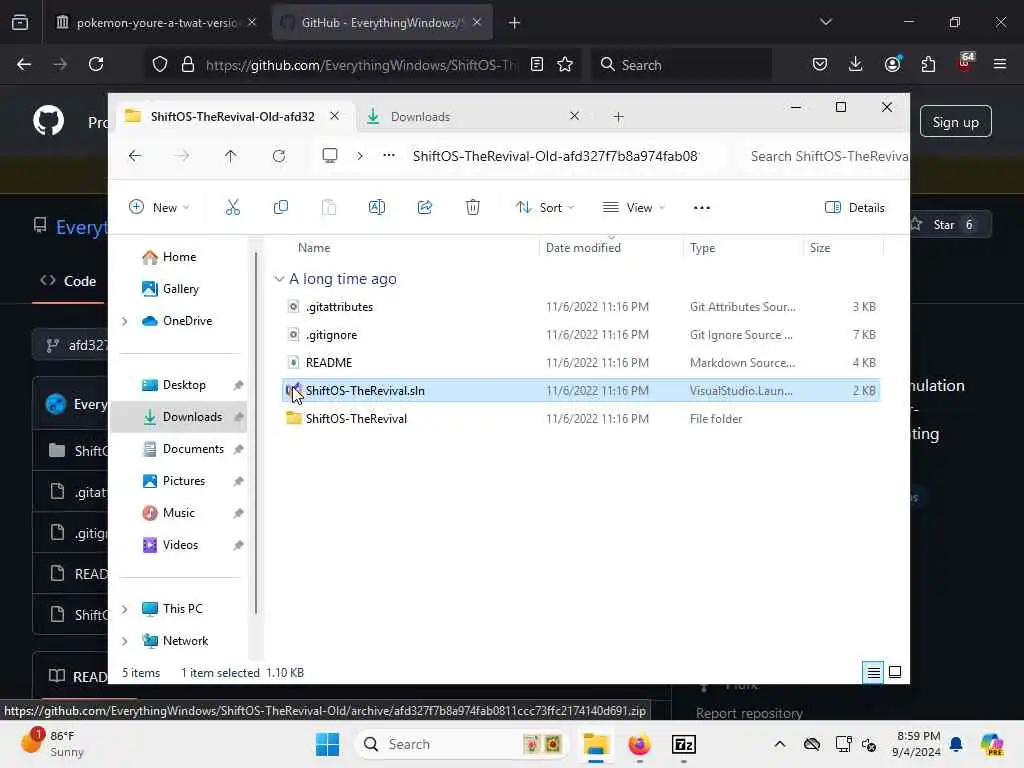Click the Firefox Search box

click(681, 65)
